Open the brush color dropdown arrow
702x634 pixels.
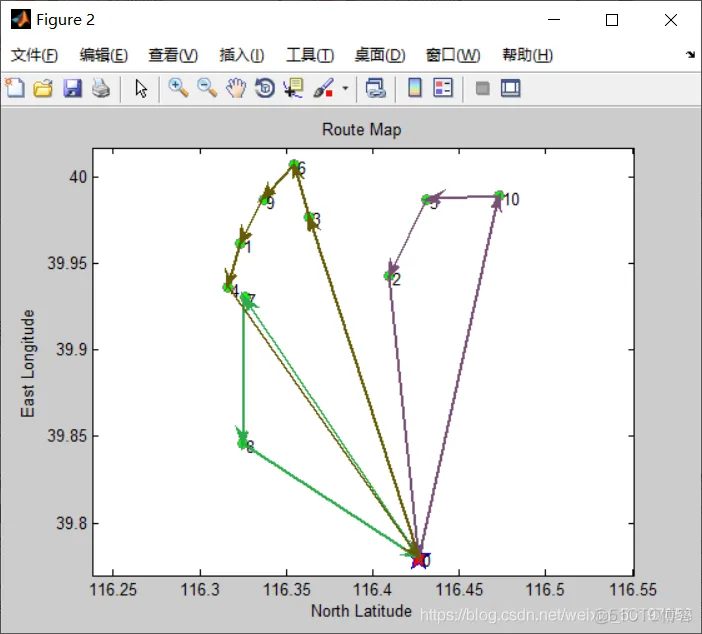pyautogui.click(x=345, y=88)
